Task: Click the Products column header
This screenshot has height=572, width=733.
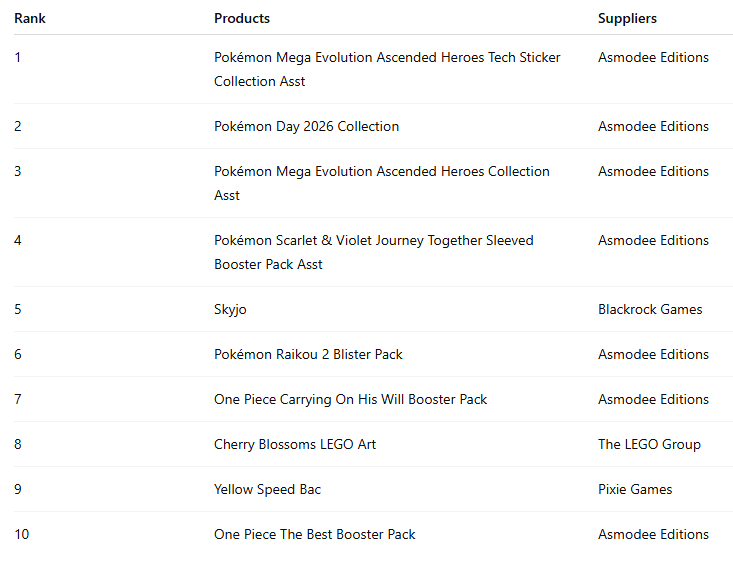Action: 242,18
